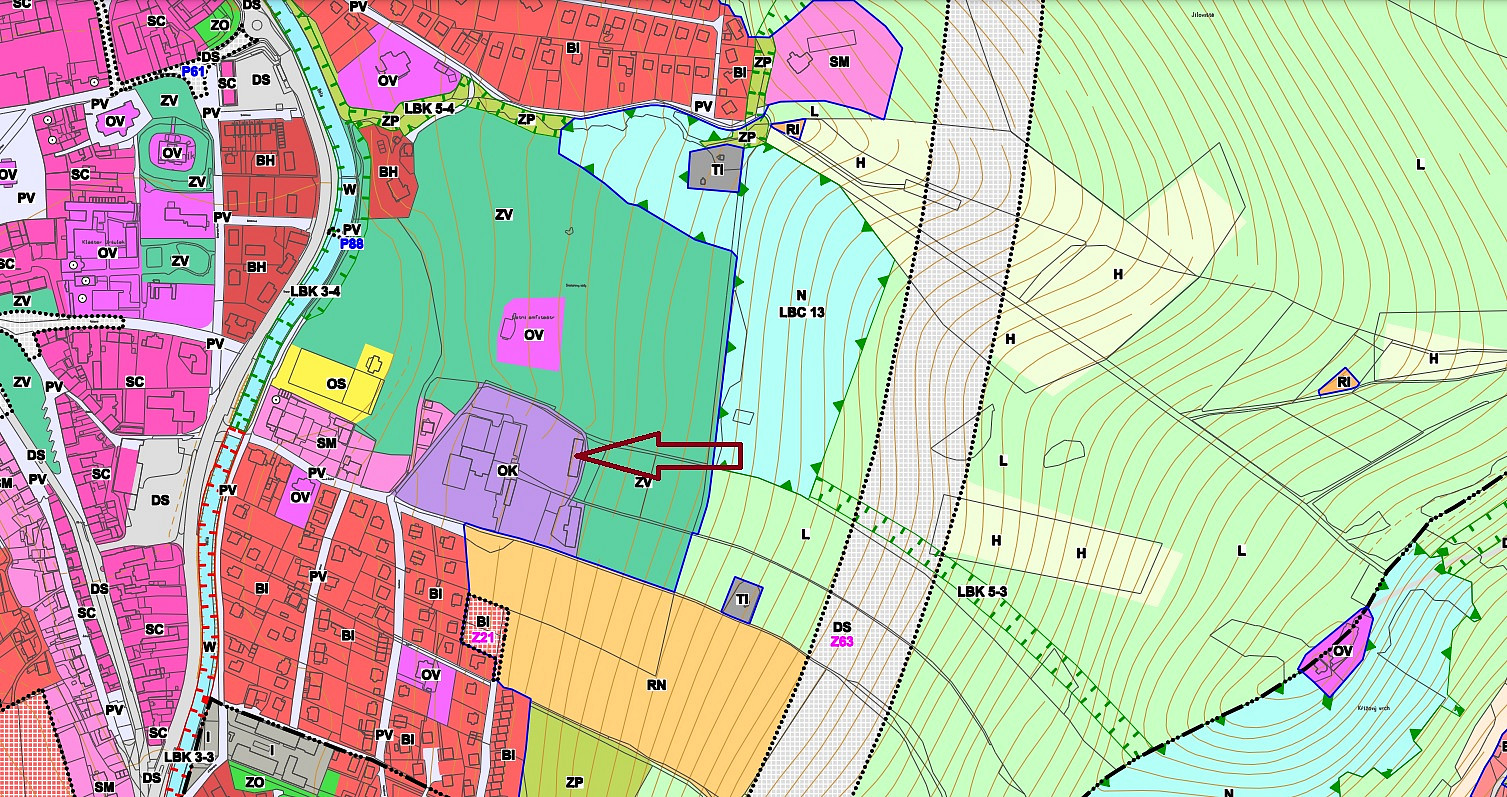Click the OK label on the purple zone
Viewport: 1507px width, 797px height.
pos(508,470)
